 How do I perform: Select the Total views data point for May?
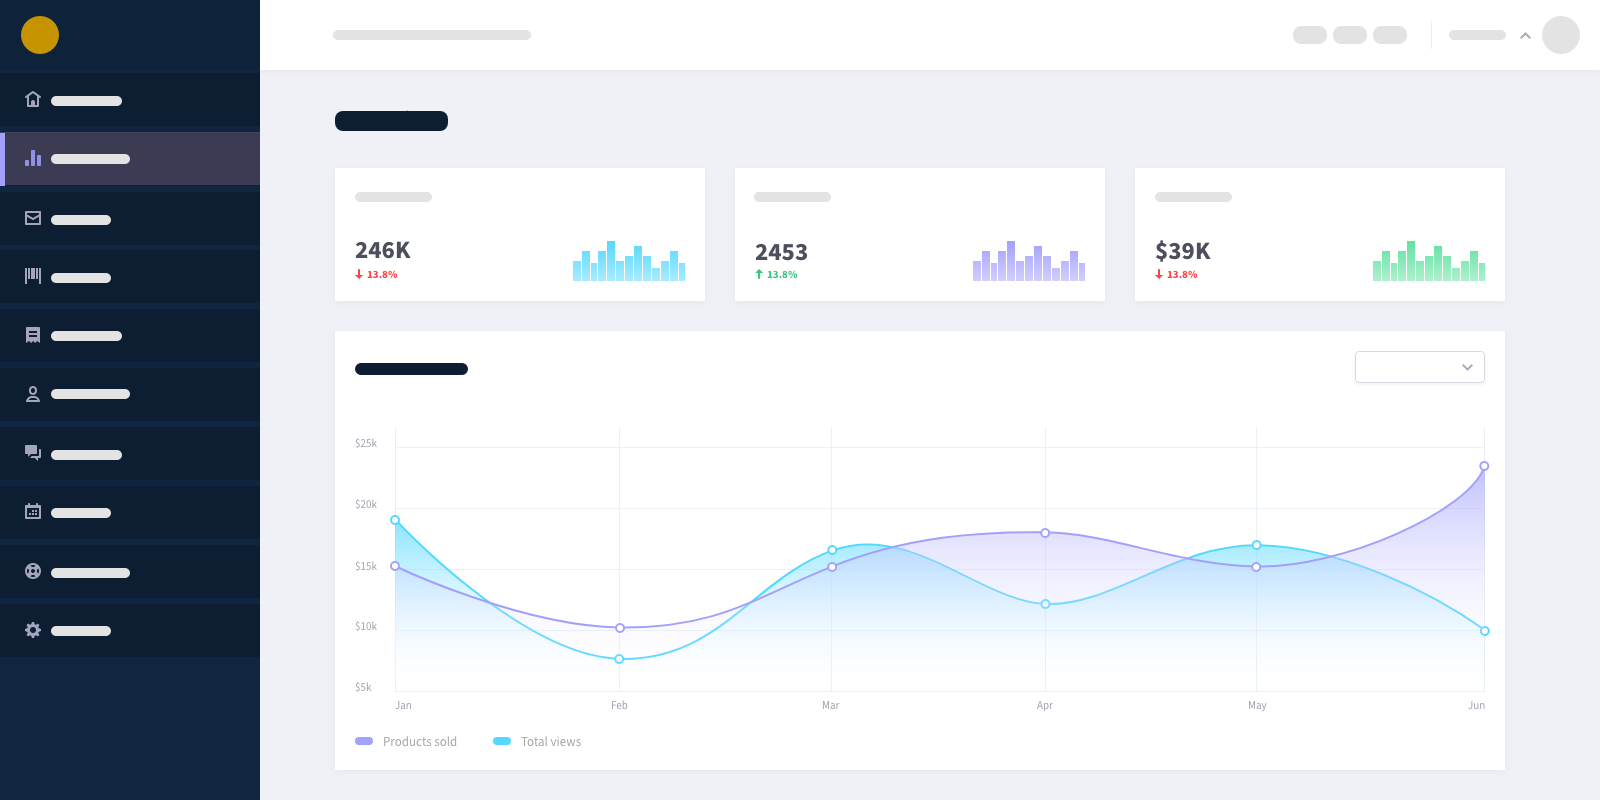tap(1257, 545)
